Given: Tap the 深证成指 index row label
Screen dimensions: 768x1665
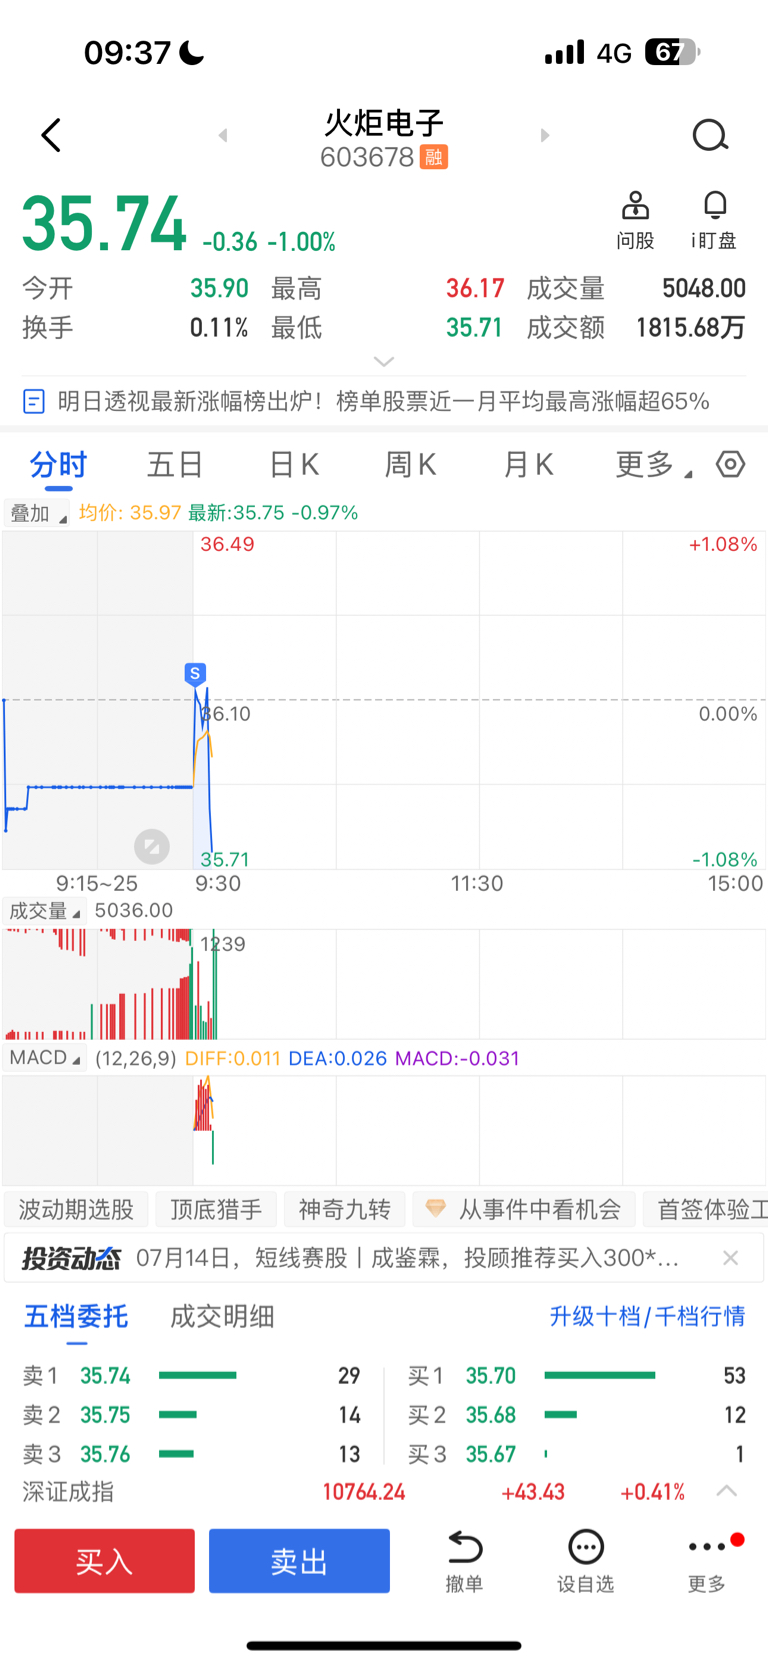Looking at the screenshot, I should 68,1492.
